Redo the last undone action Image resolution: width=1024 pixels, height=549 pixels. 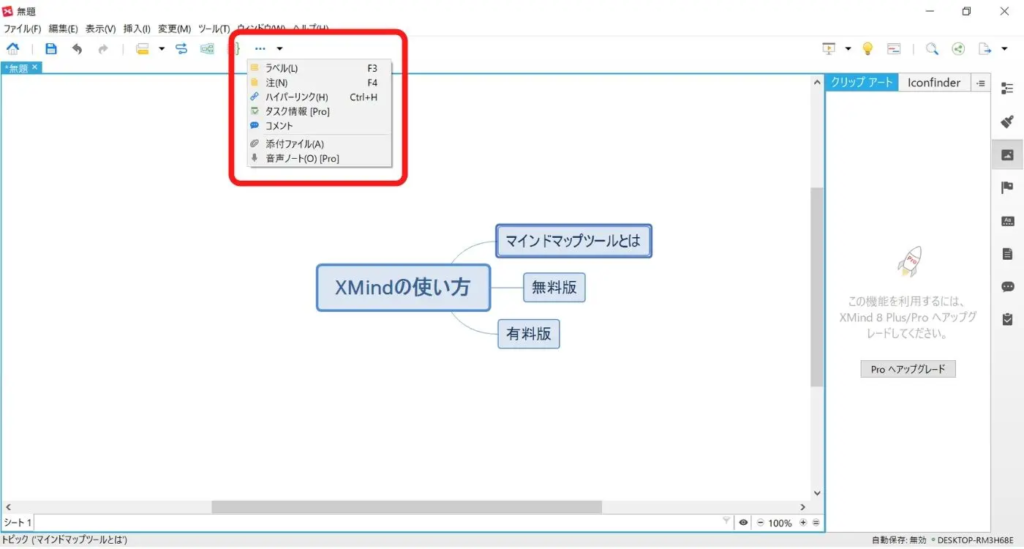(103, 49)
